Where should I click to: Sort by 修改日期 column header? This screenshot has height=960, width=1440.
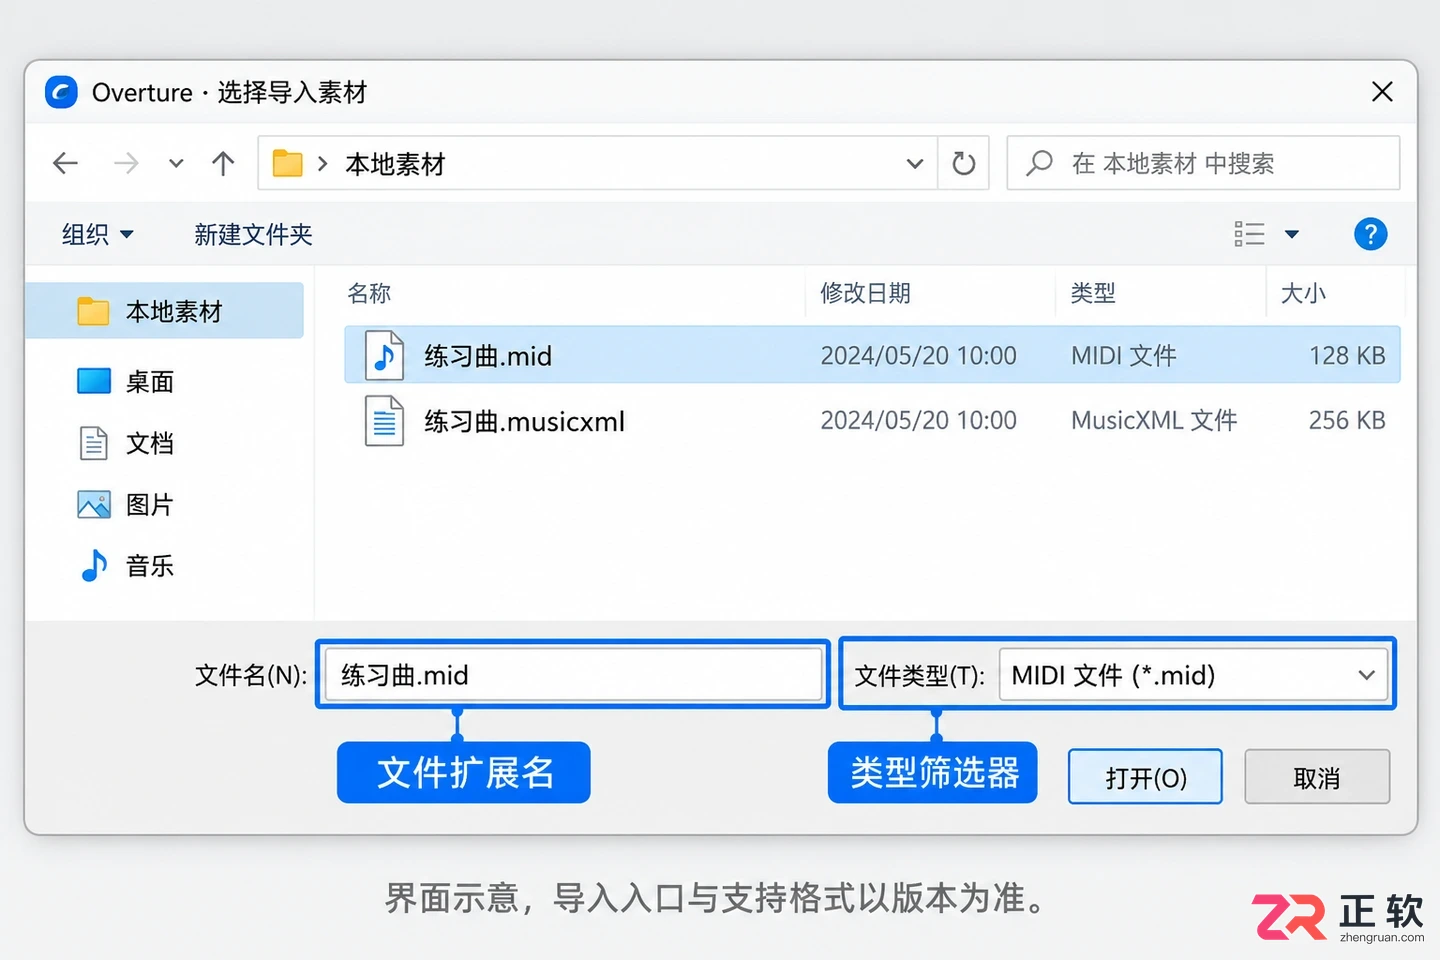(x=865, y=293)
